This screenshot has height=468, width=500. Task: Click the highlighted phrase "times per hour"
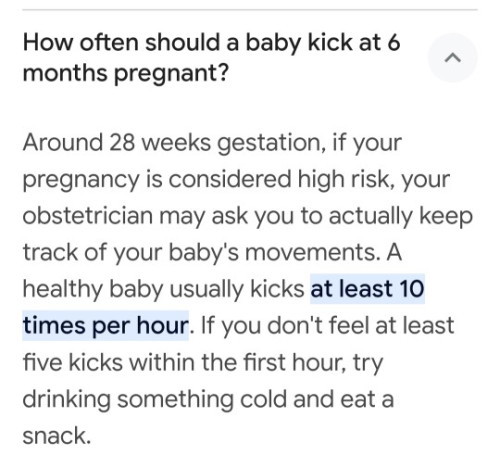pos(105,325)
